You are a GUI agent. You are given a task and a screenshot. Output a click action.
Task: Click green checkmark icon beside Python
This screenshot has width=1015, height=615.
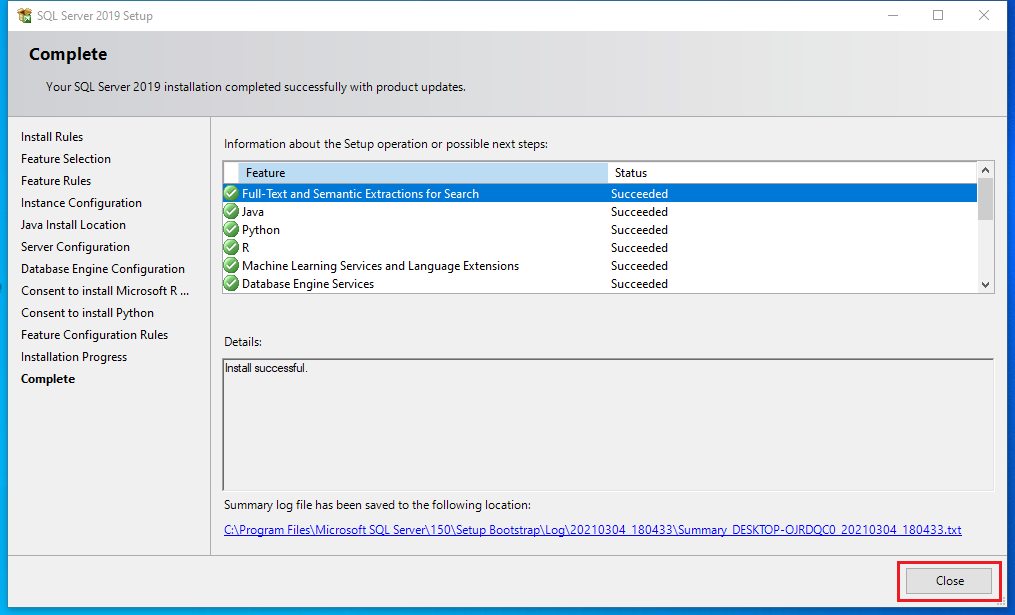pyautogui.click(x=231, y=230)
